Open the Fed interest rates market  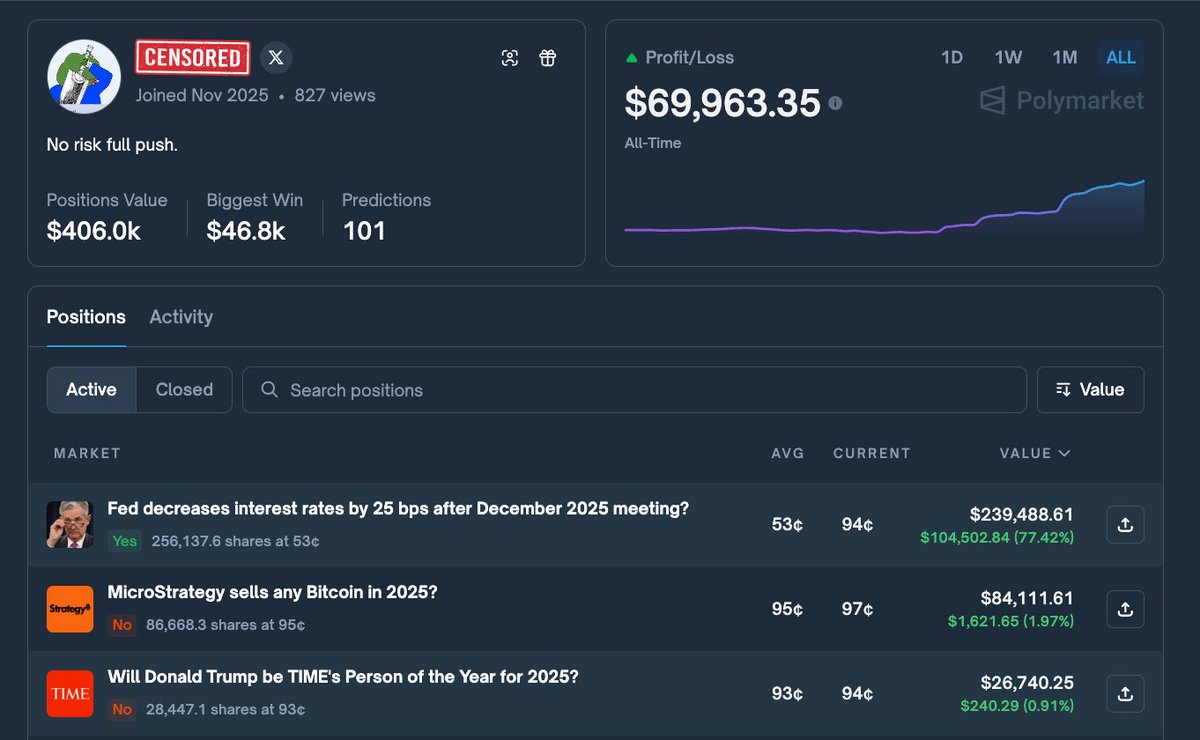click(398, 508)
